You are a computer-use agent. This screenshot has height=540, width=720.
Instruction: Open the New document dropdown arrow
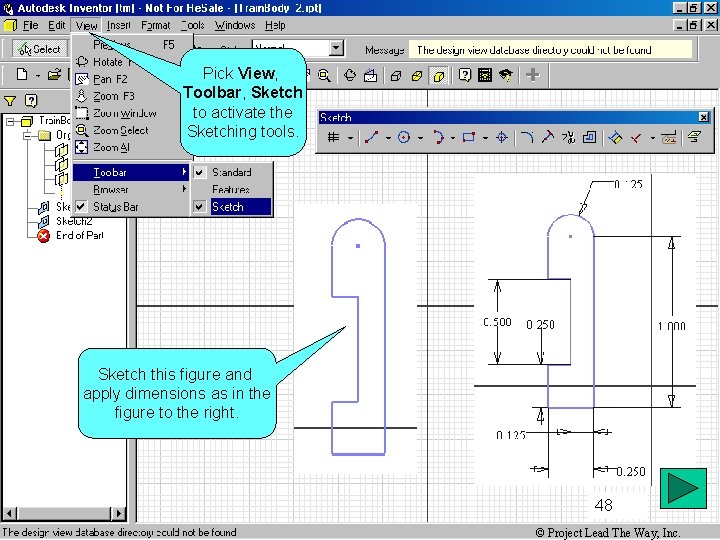(x=38, y=75)
